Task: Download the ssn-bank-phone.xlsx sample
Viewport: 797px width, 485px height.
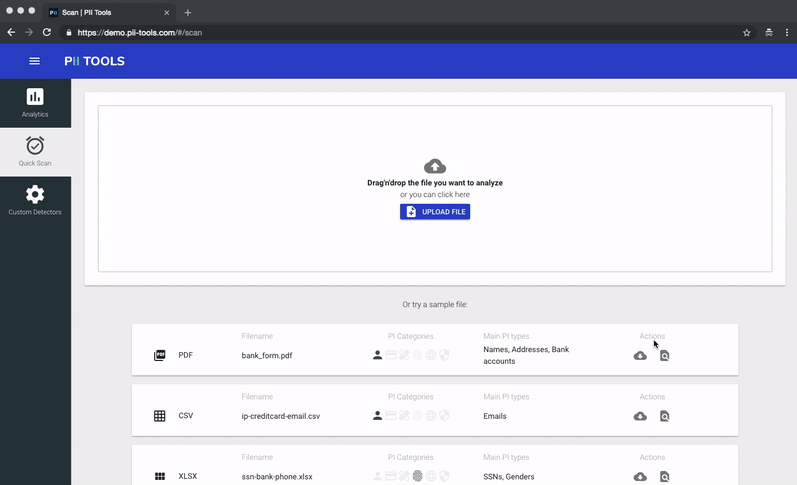Action: pos(640,476)
